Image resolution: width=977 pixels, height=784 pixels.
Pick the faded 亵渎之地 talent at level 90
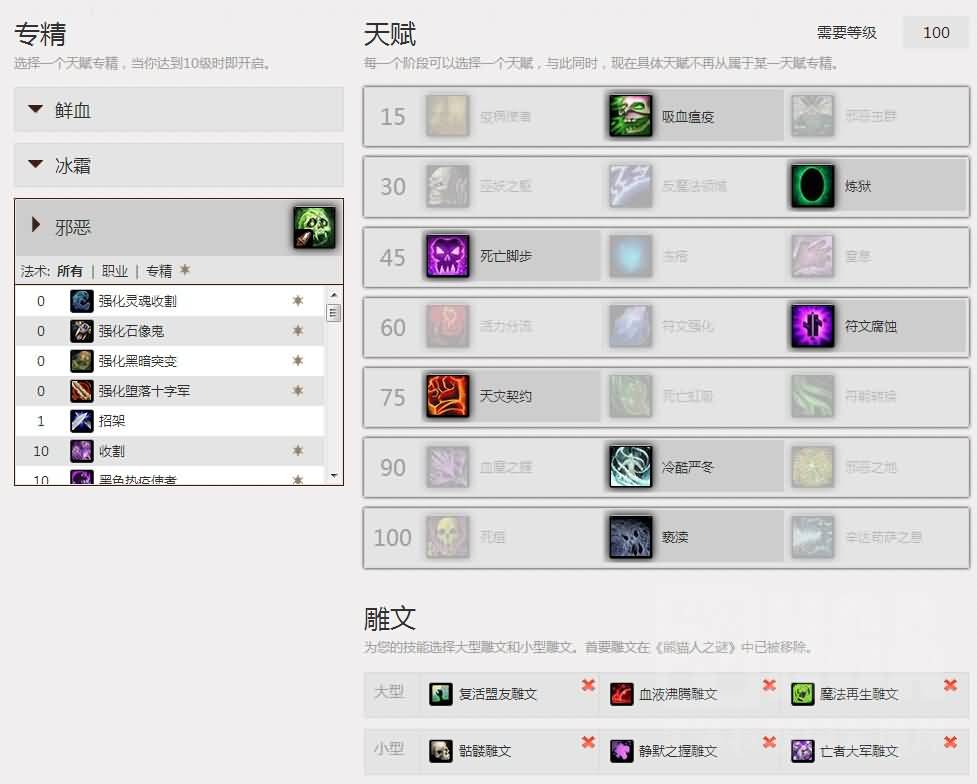pos(875,467)
